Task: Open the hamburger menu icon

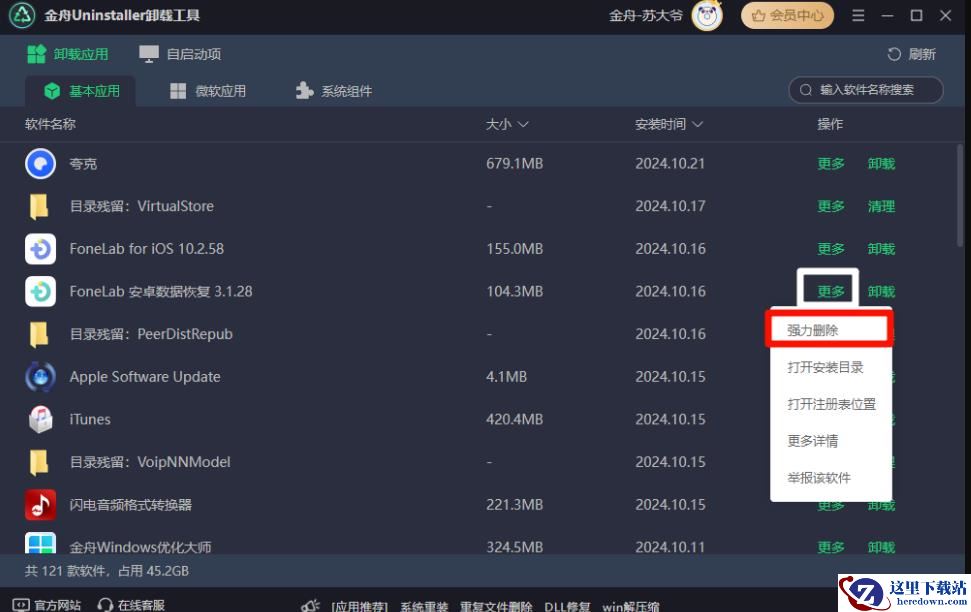Action: click(x=858, y=15)
